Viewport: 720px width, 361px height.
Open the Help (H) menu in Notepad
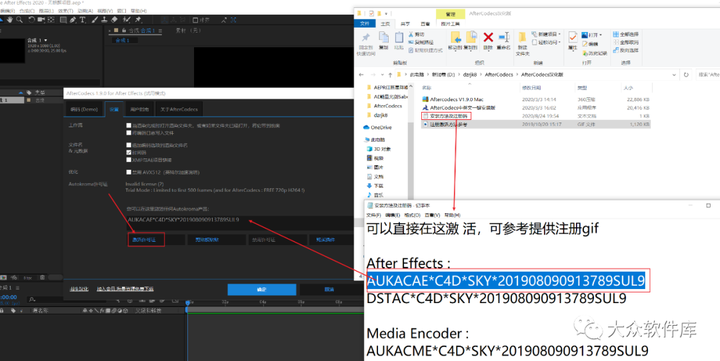pos(452,215)
